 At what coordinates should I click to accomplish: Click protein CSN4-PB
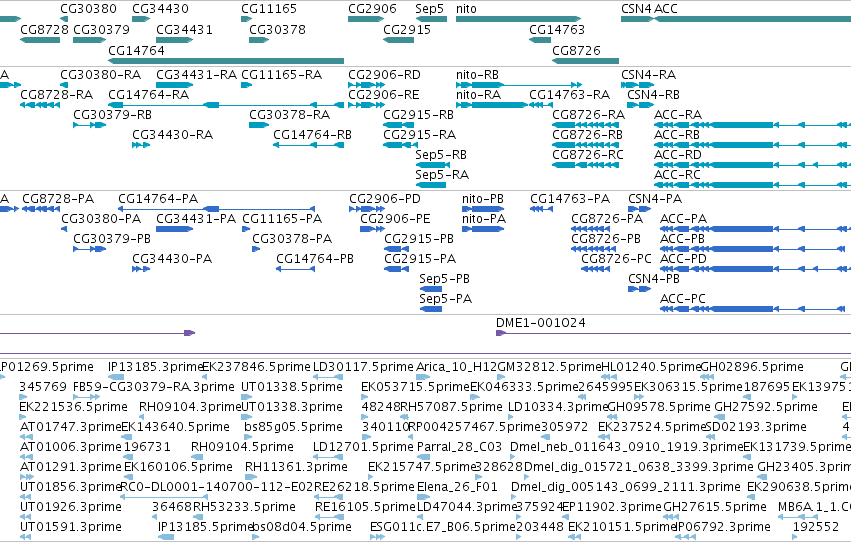pyautogui.click(x=639, y=289)
